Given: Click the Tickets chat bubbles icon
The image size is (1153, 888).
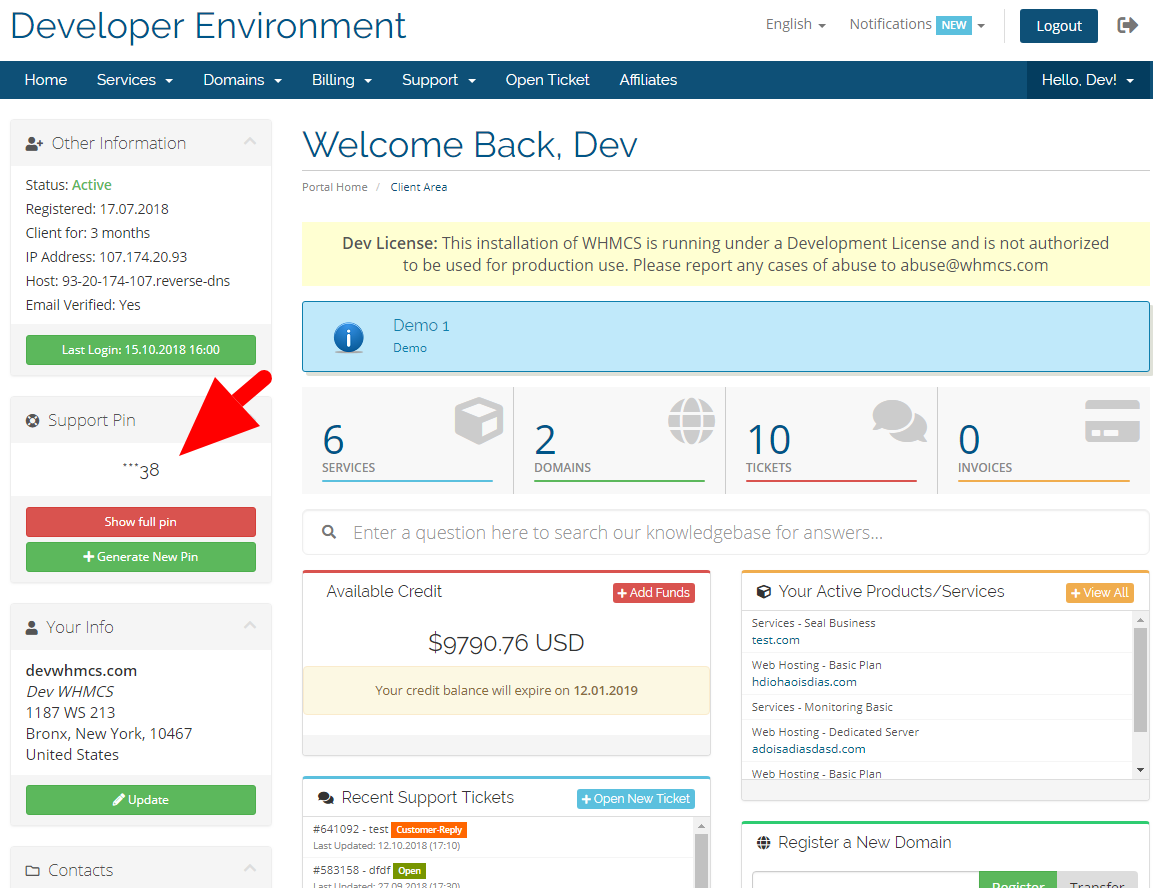Looking at the screenshot, I should 899,420.
